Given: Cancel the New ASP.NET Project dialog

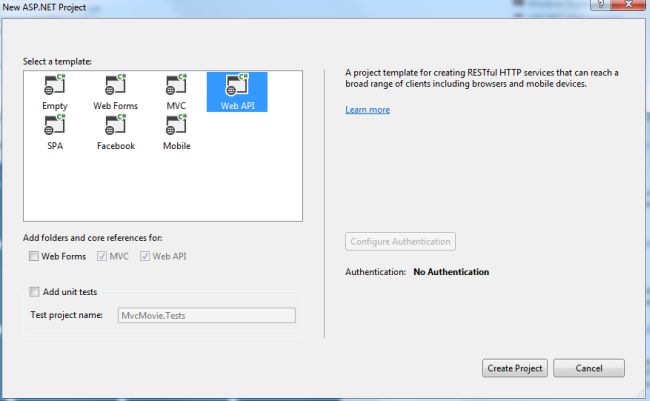Looking at the screenshot, I should click(x=589, y=368).
